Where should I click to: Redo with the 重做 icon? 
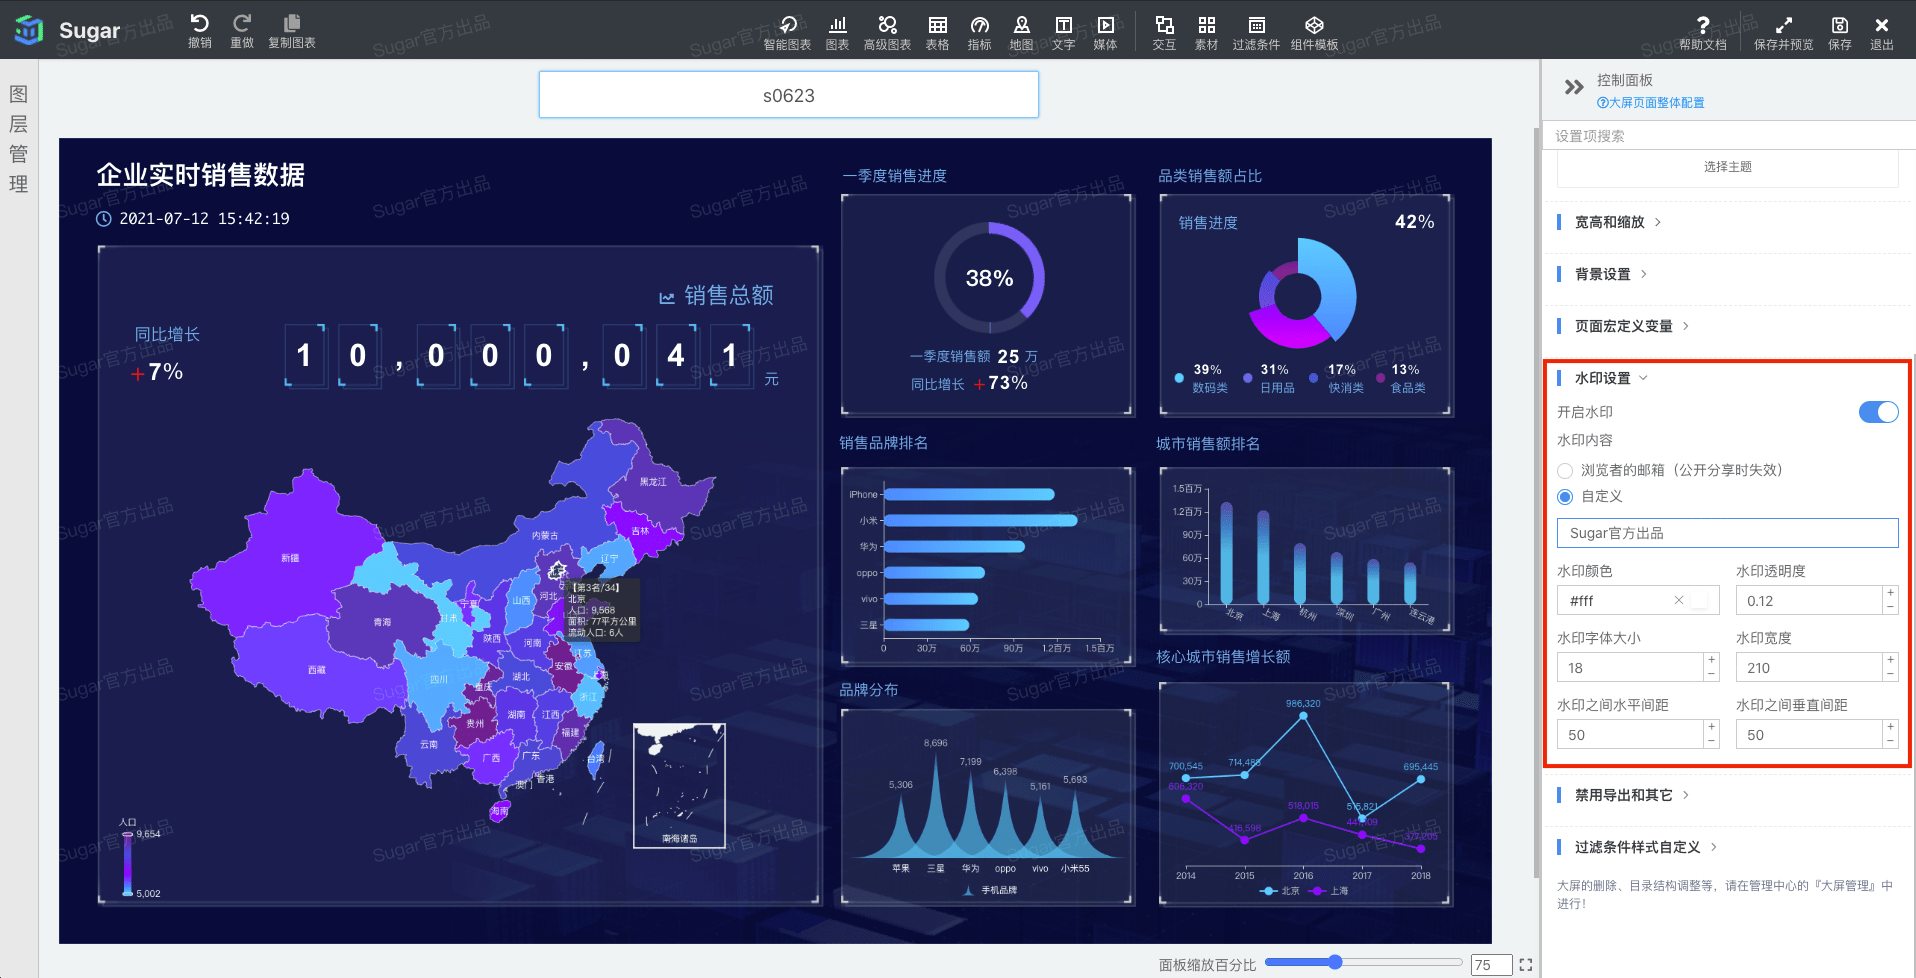point(241,30)
